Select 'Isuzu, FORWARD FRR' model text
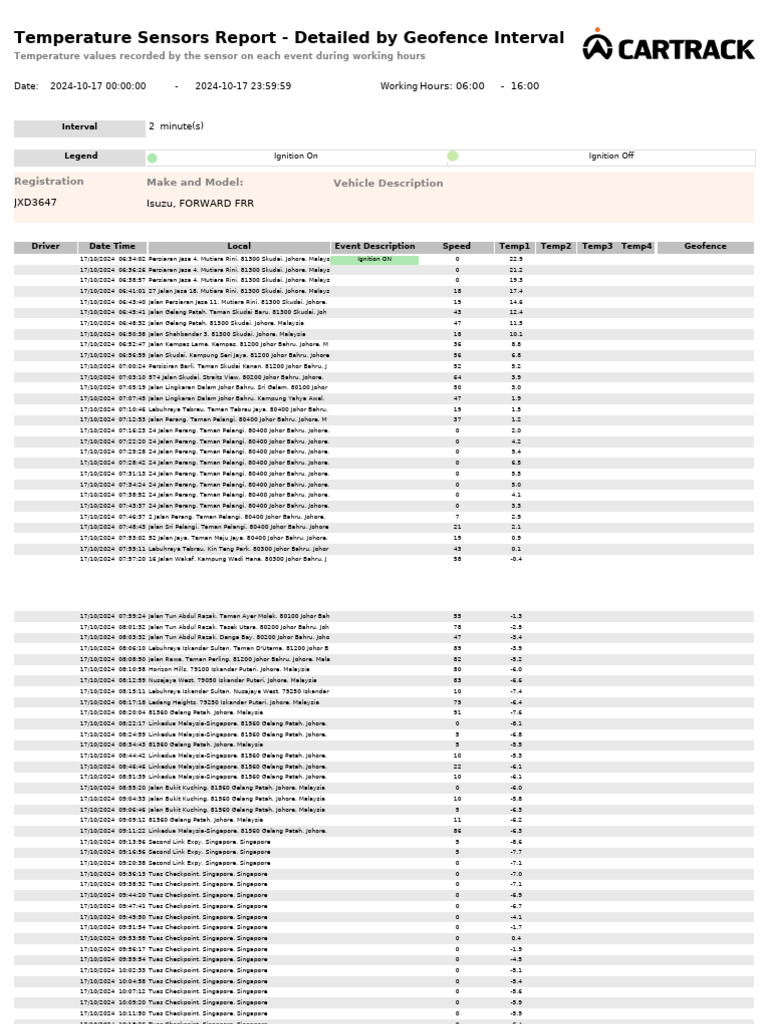This screenshot has width=768, height=1024. point(200,204)
